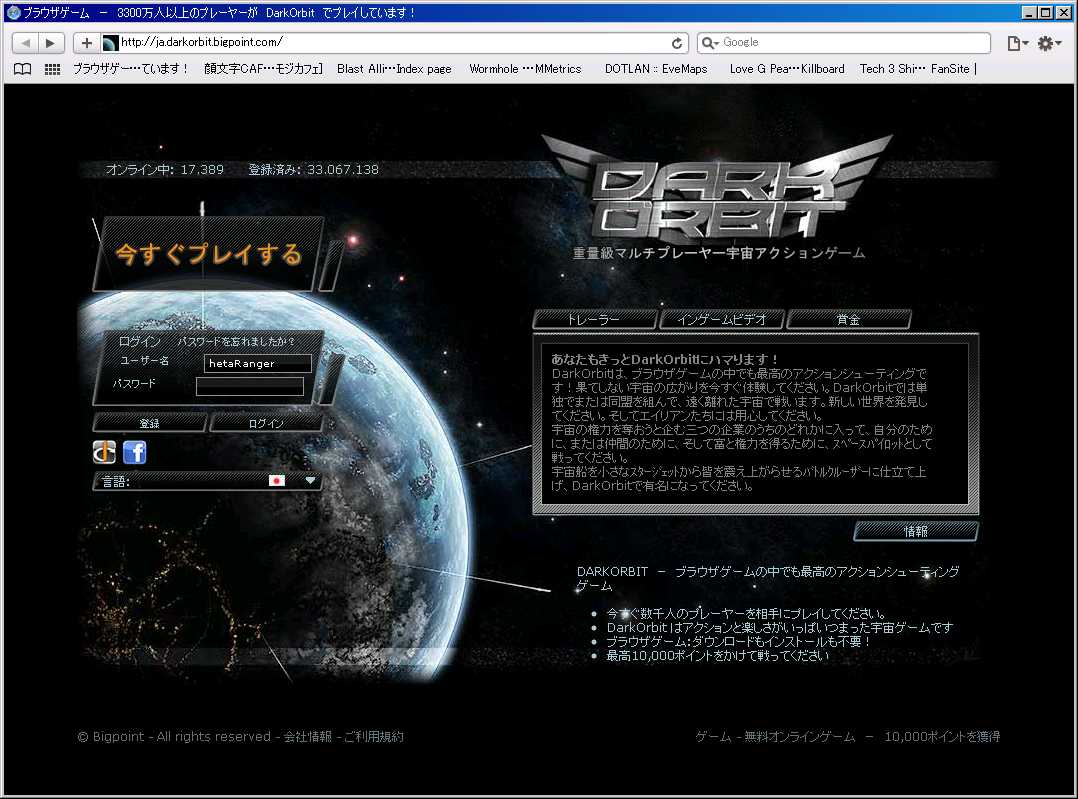The height and width of the screenshot is (799, 1078).
Task: Click the 今すぐプレイする banner button
Action: coord(208,254)
